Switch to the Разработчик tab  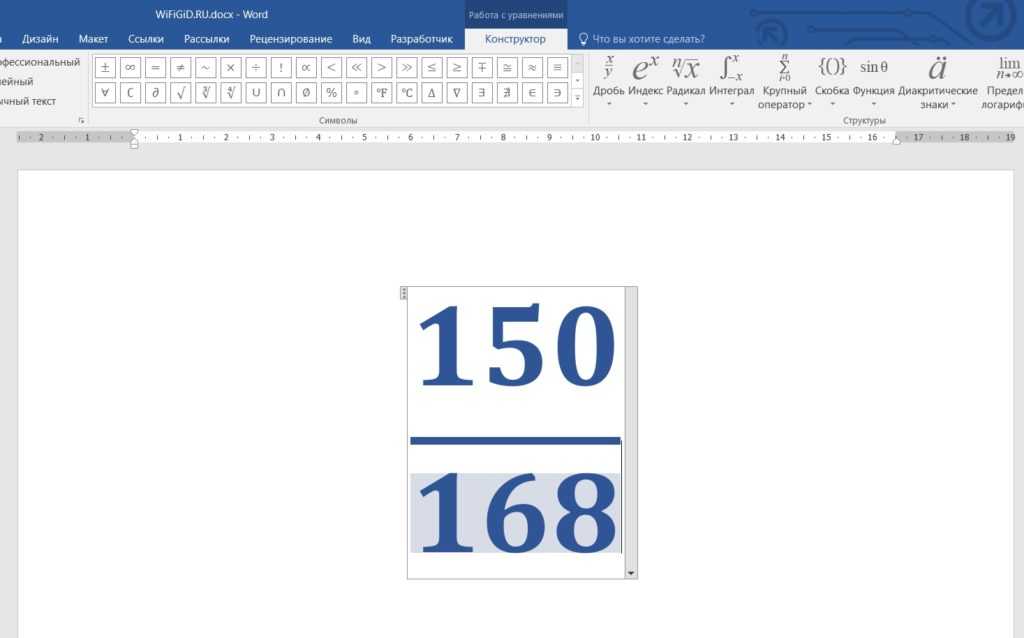tap(421, 39)
